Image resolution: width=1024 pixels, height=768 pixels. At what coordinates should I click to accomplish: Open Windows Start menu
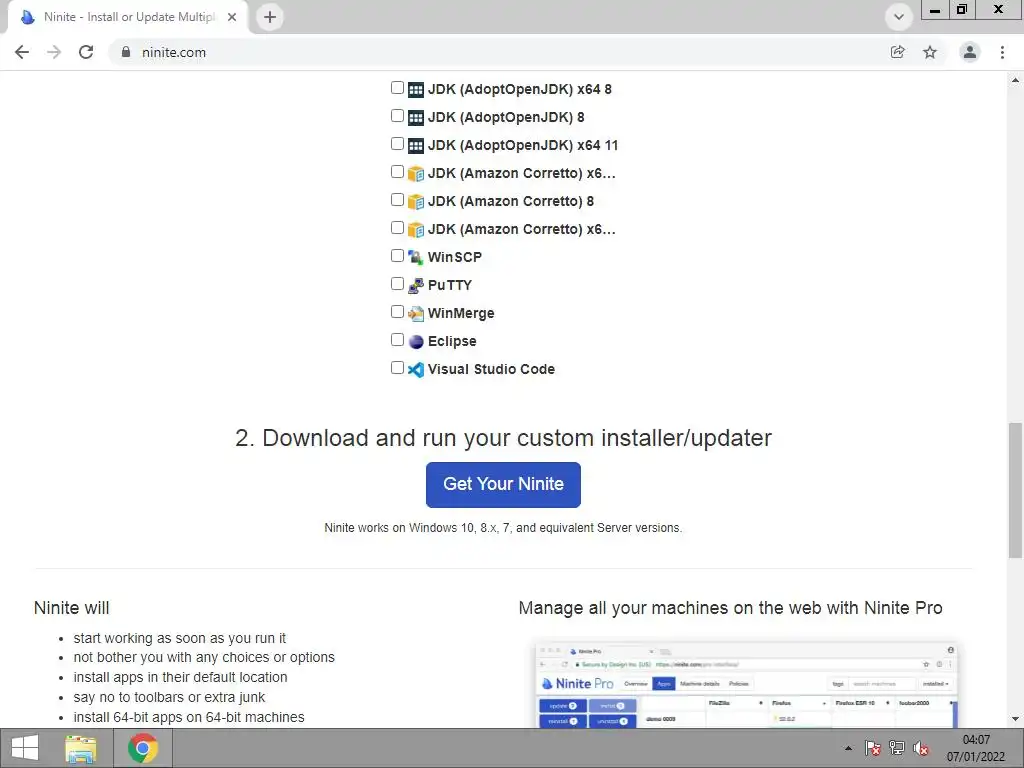(25, 748)
